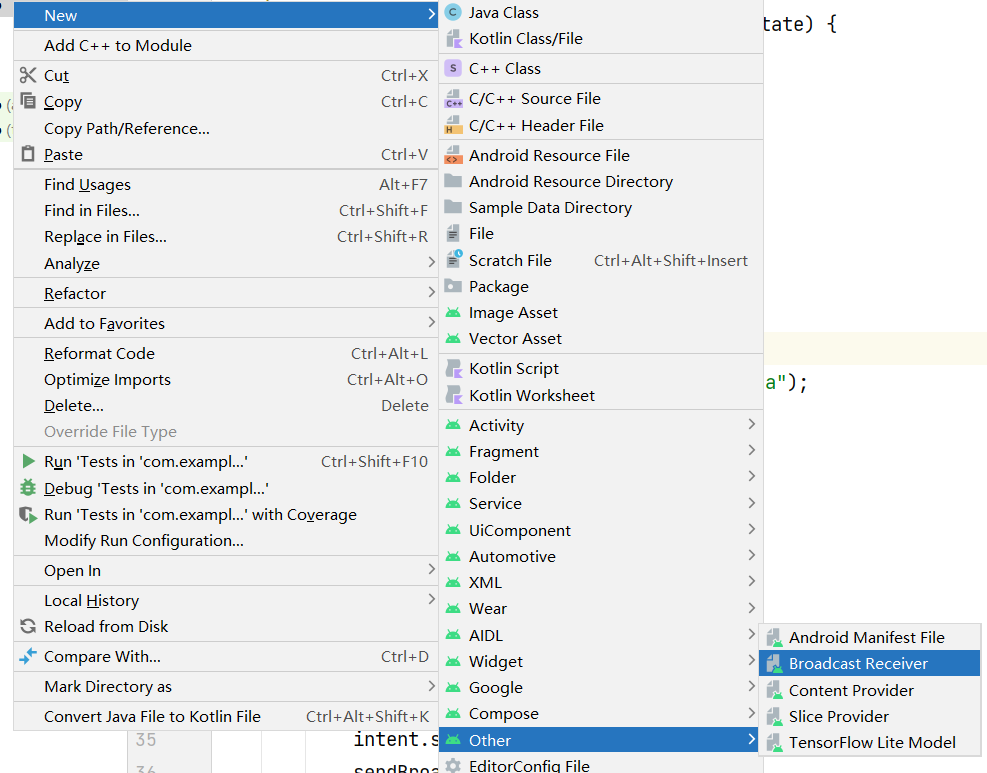Expand the Fragment submenu arrow
The height and width of the screenshot is (773, 987).
pyautogui.click(x=752, y=451)
